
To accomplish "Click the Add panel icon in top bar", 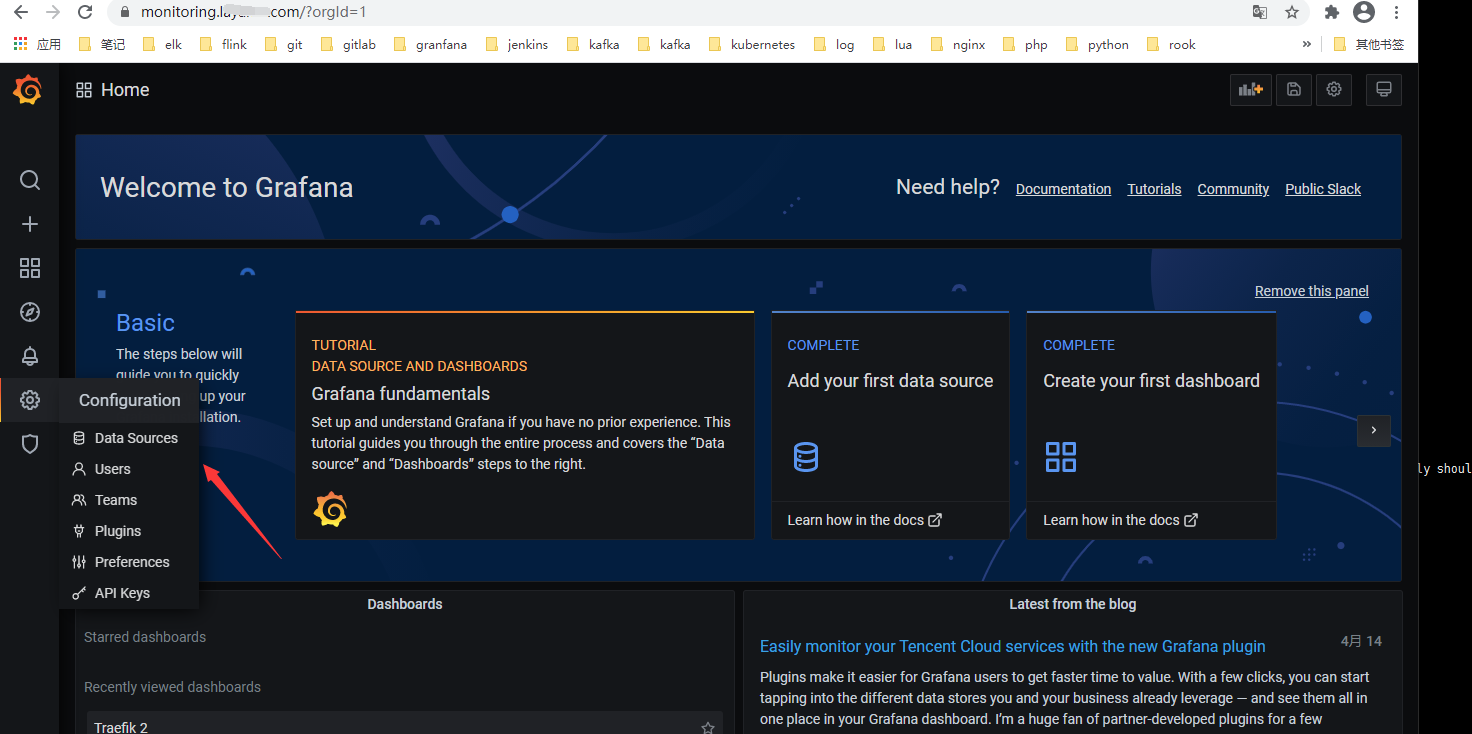I will (x=1251, y=89).
